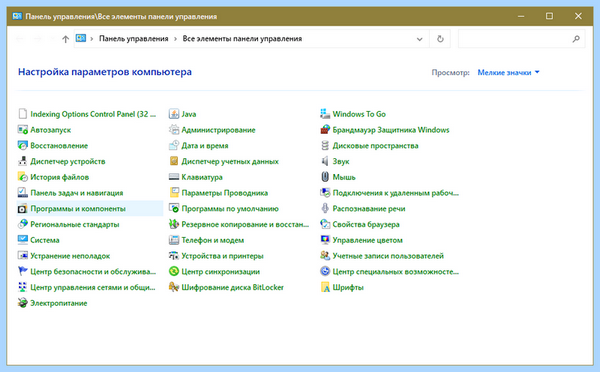Expand the address bar history dropdown arrow
The height and width of the screenshot is (372, 600).
[419, 39]
